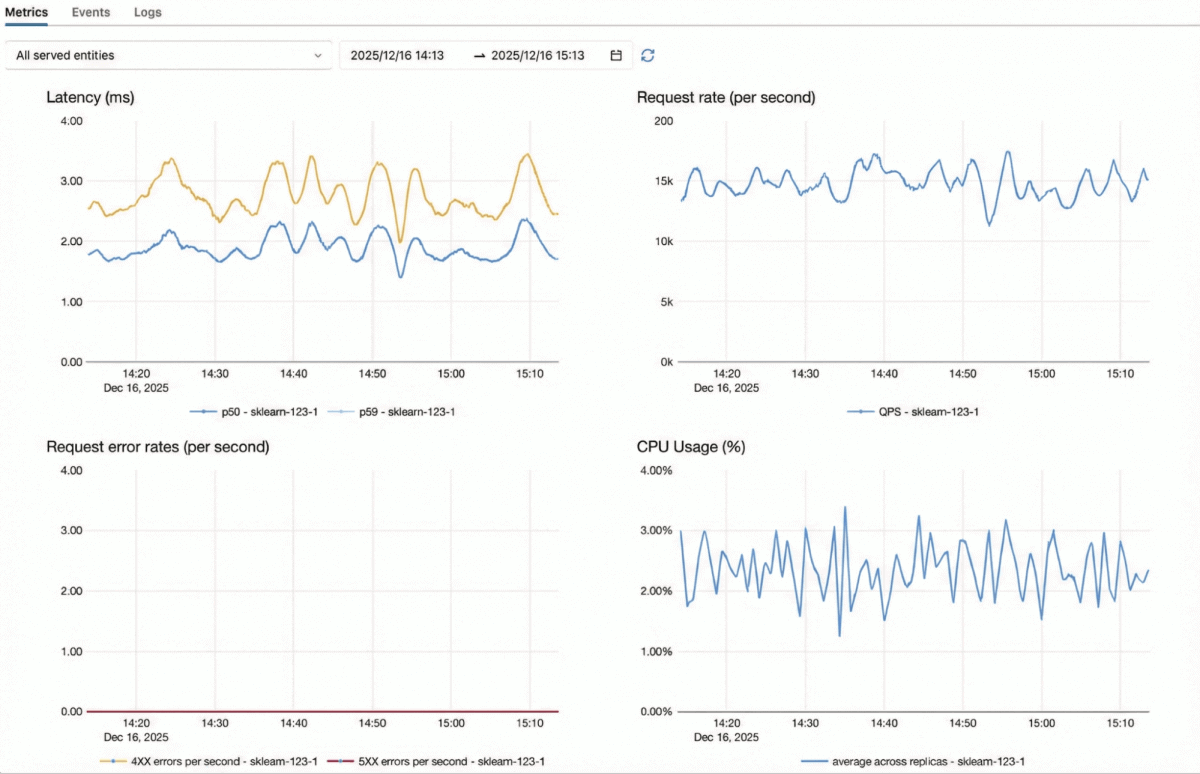The height and width of the screenshot is (774, 1200).
Task: Click the start date 2025/12/16 14:13 field
Action: (x=397, y=56)
